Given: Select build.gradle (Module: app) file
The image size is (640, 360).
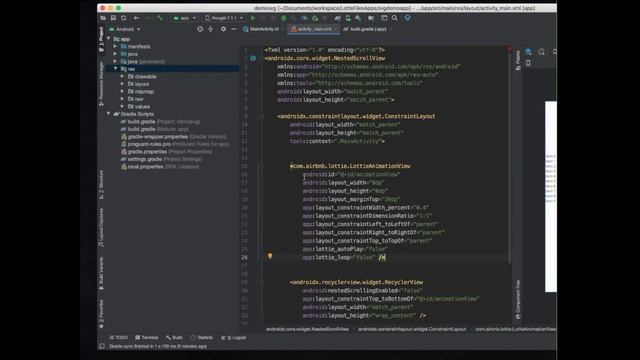Looking at the screenshot, I should pos(154,129).
